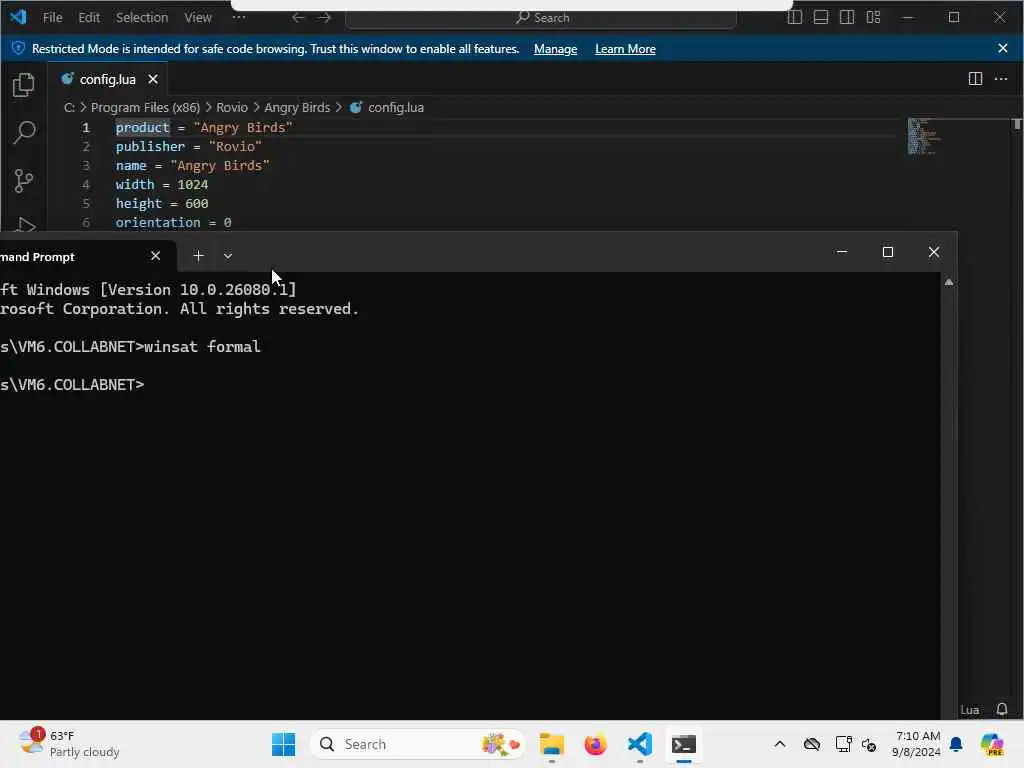Viewport: 1024px width, 768px height.
Task: Click the Learn More link
Action: tap(625, 49)
